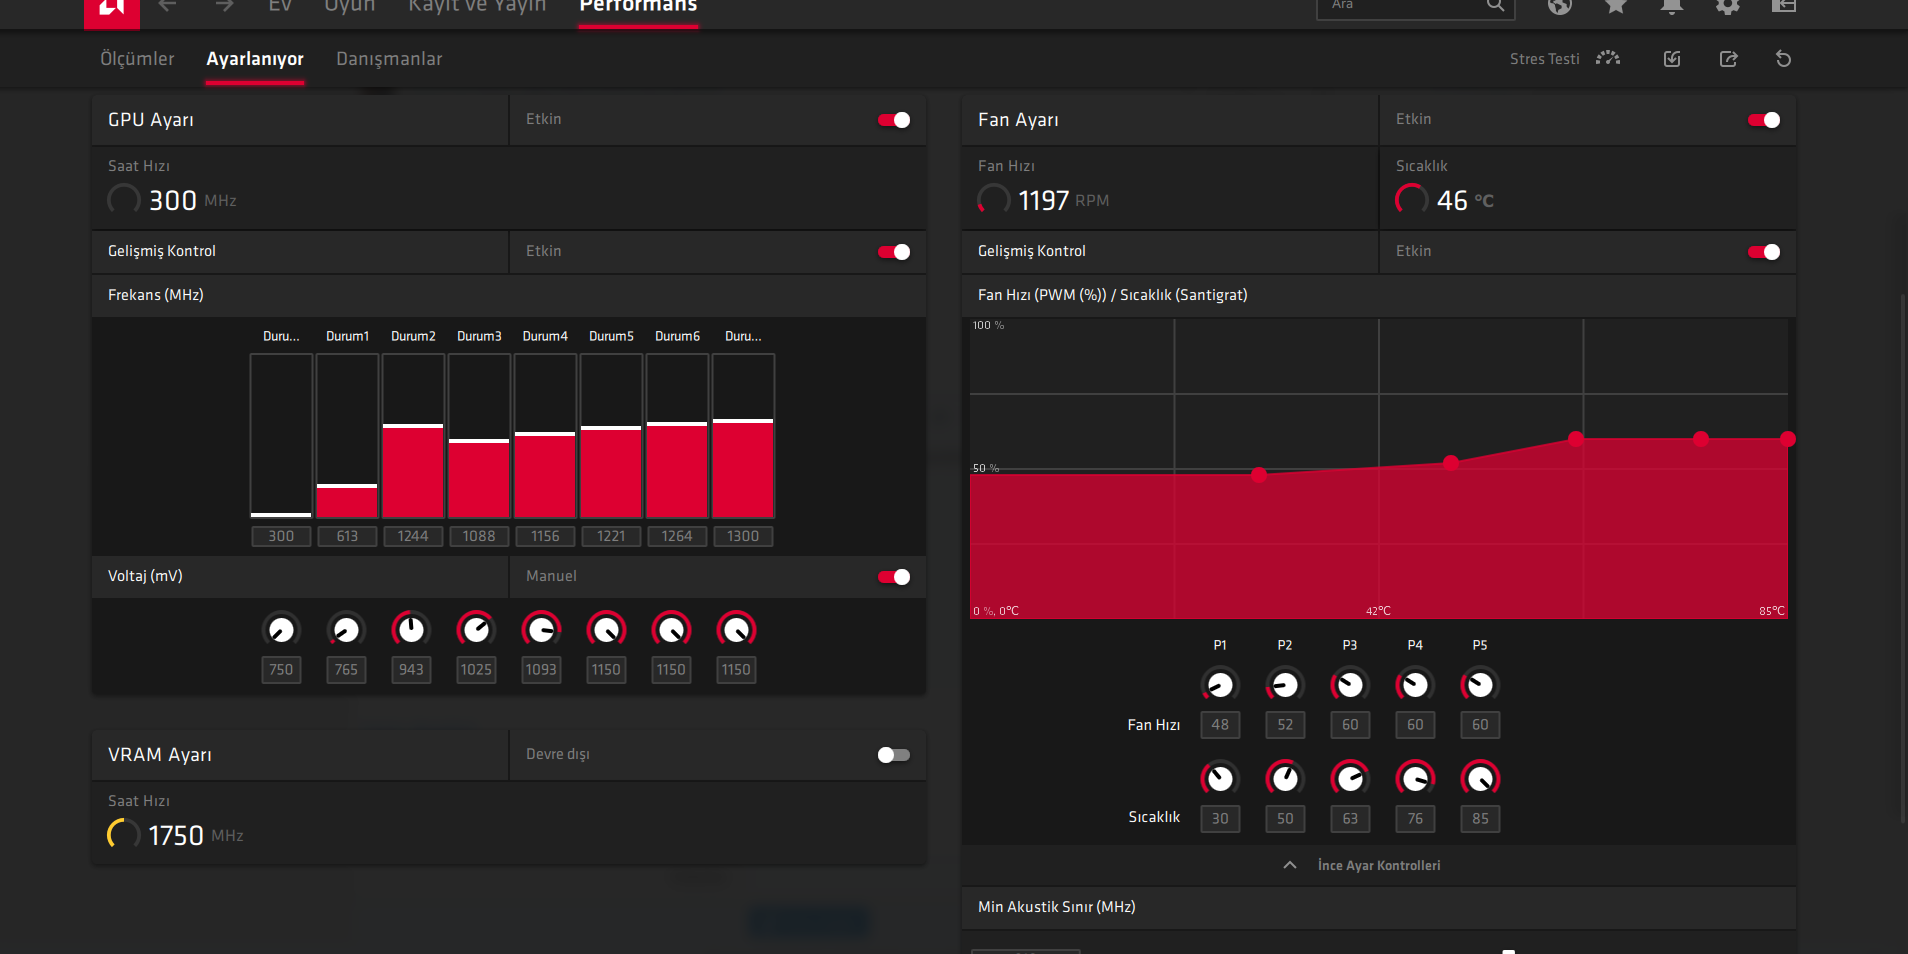
Task: Edit the 52 fan speed box
Action: point(1285,725)
